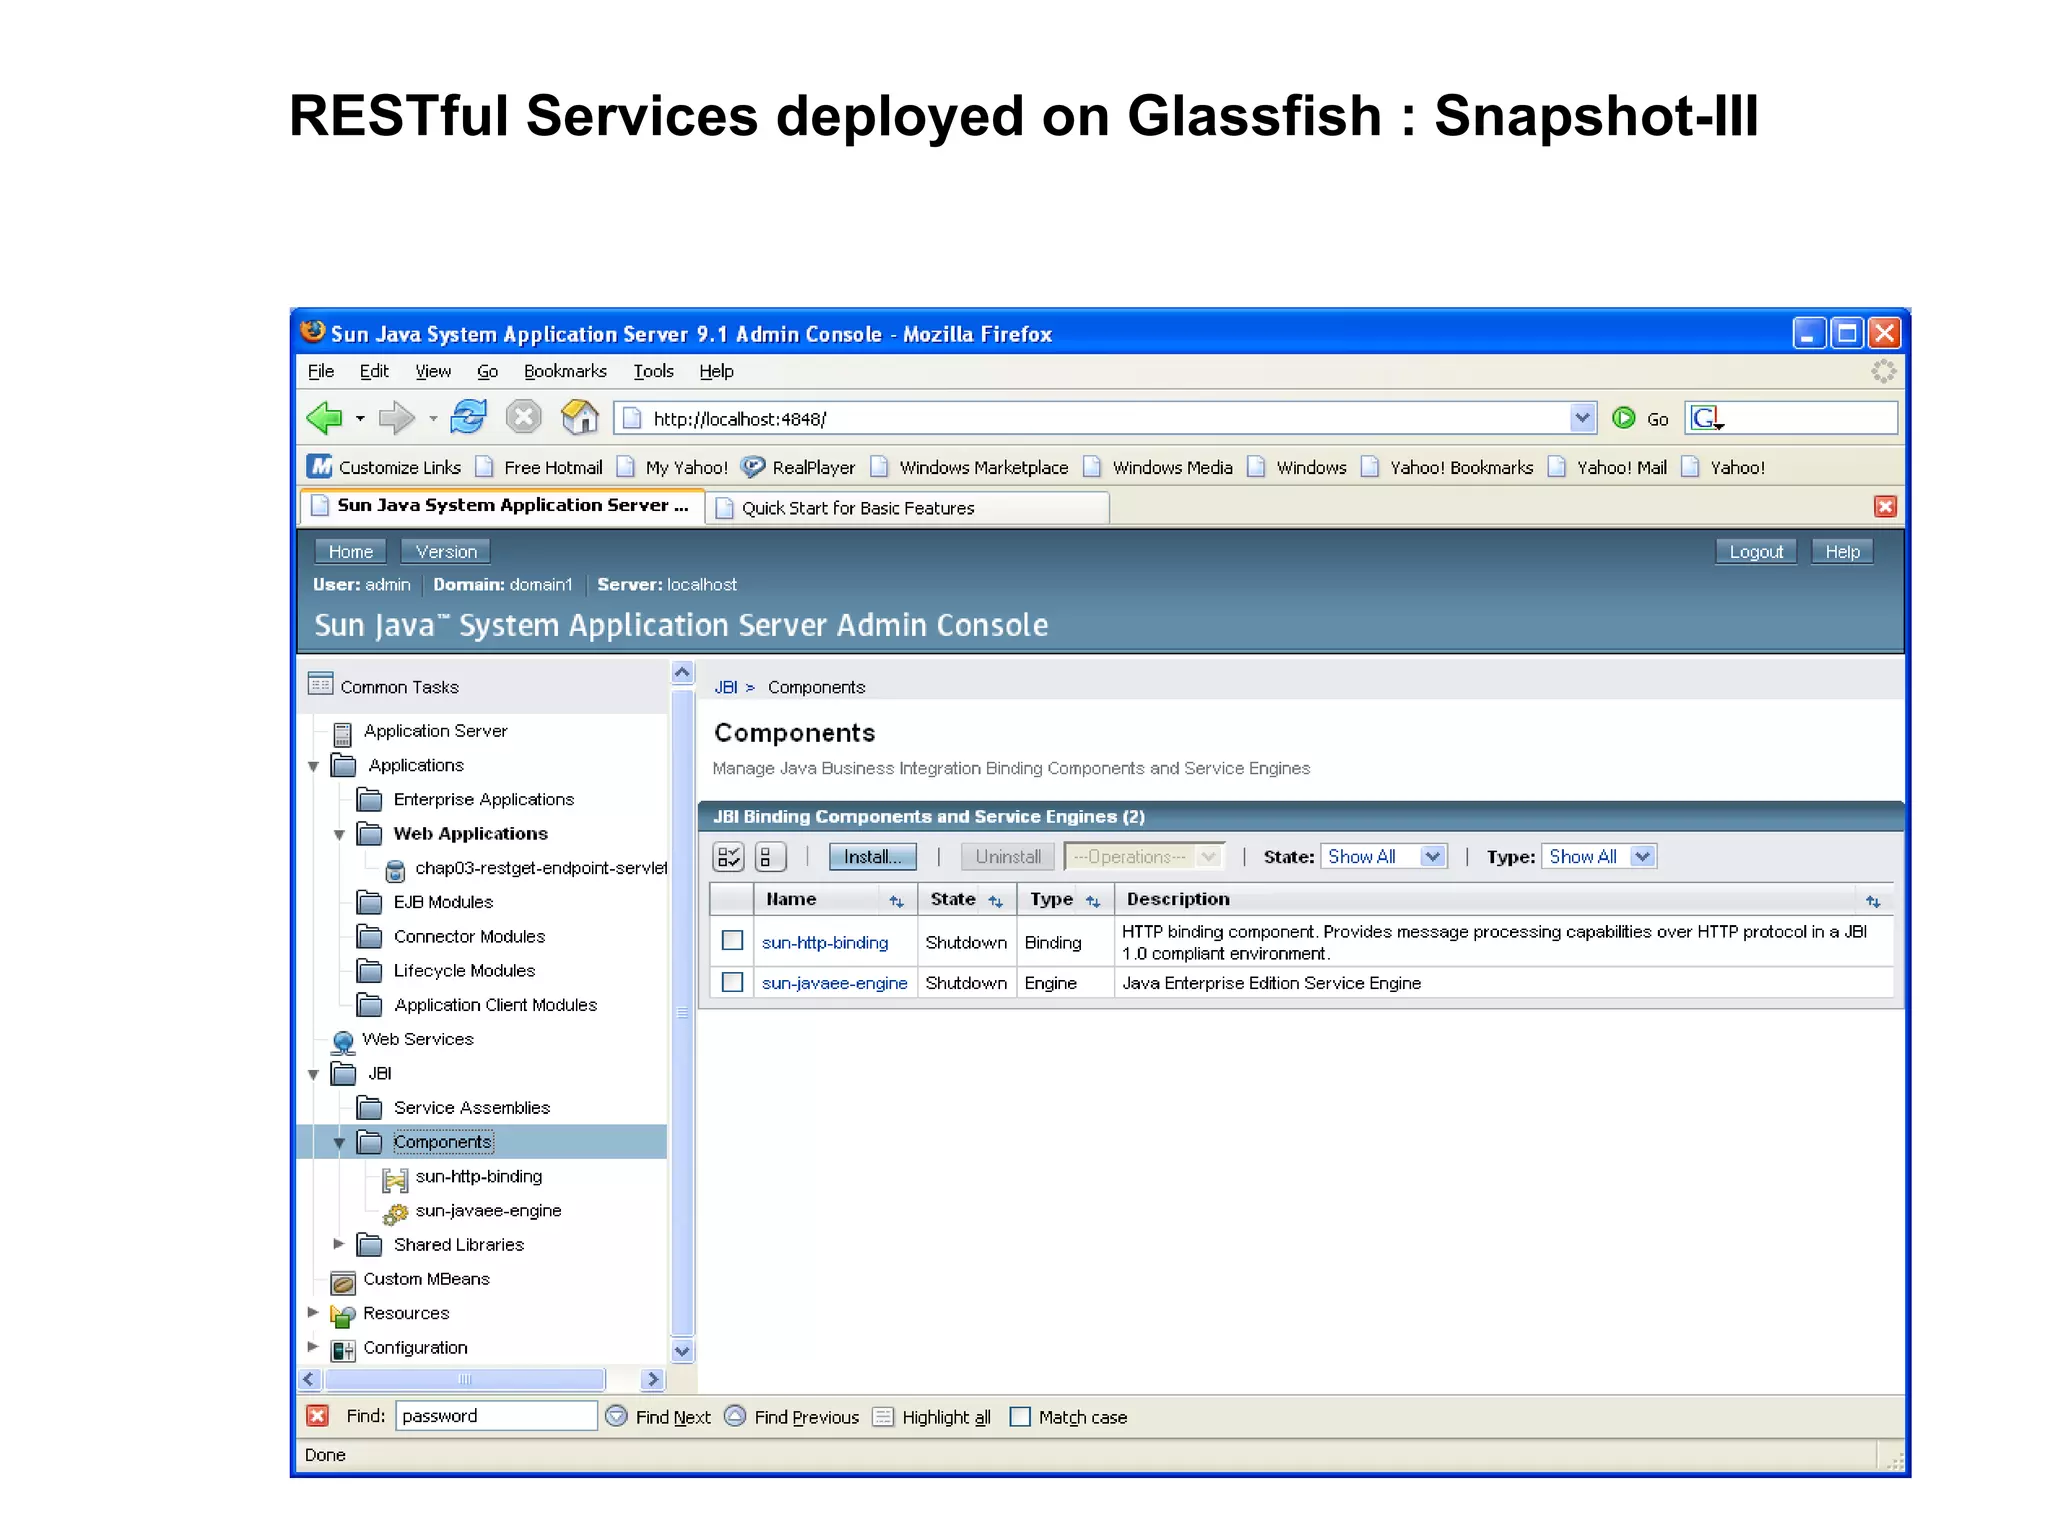Tick the sun-http-binding row checkbox

[732, 941]
